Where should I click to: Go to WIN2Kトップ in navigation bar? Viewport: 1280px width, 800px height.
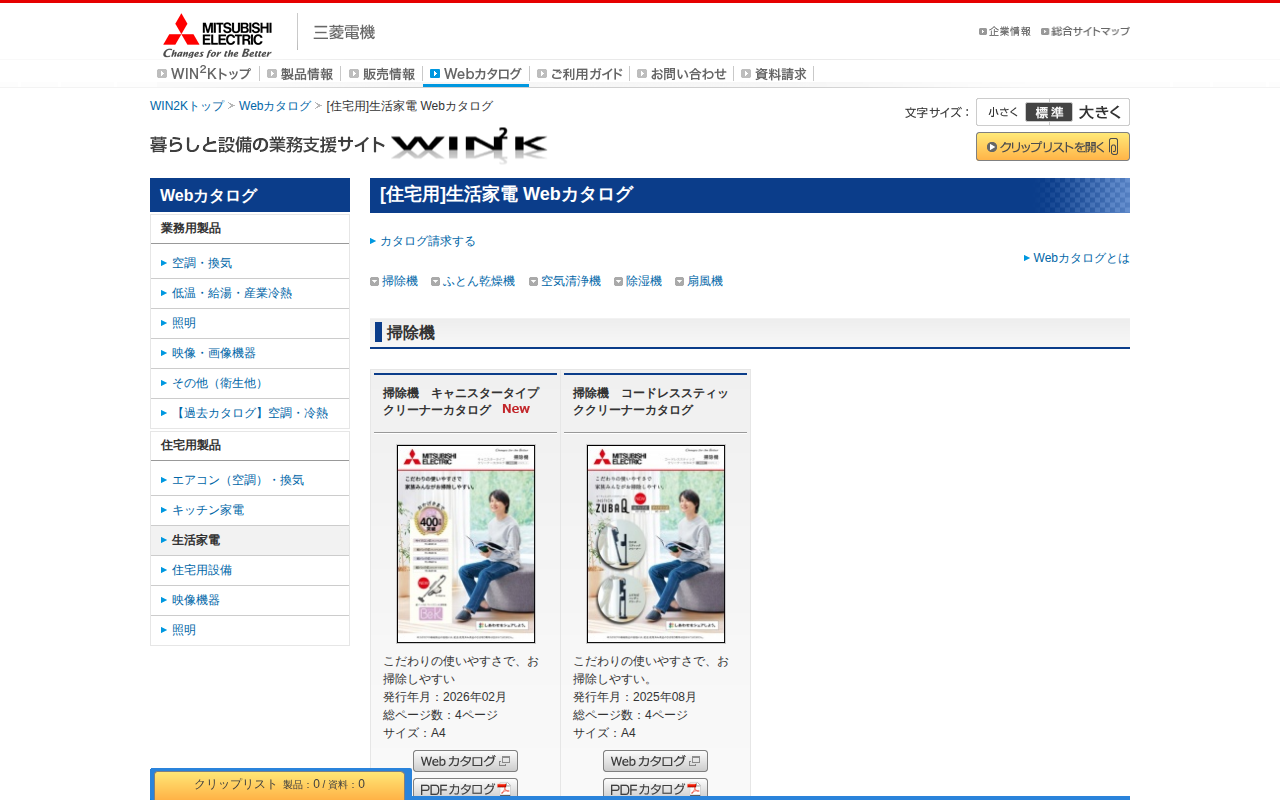click(x=205, y=74)
